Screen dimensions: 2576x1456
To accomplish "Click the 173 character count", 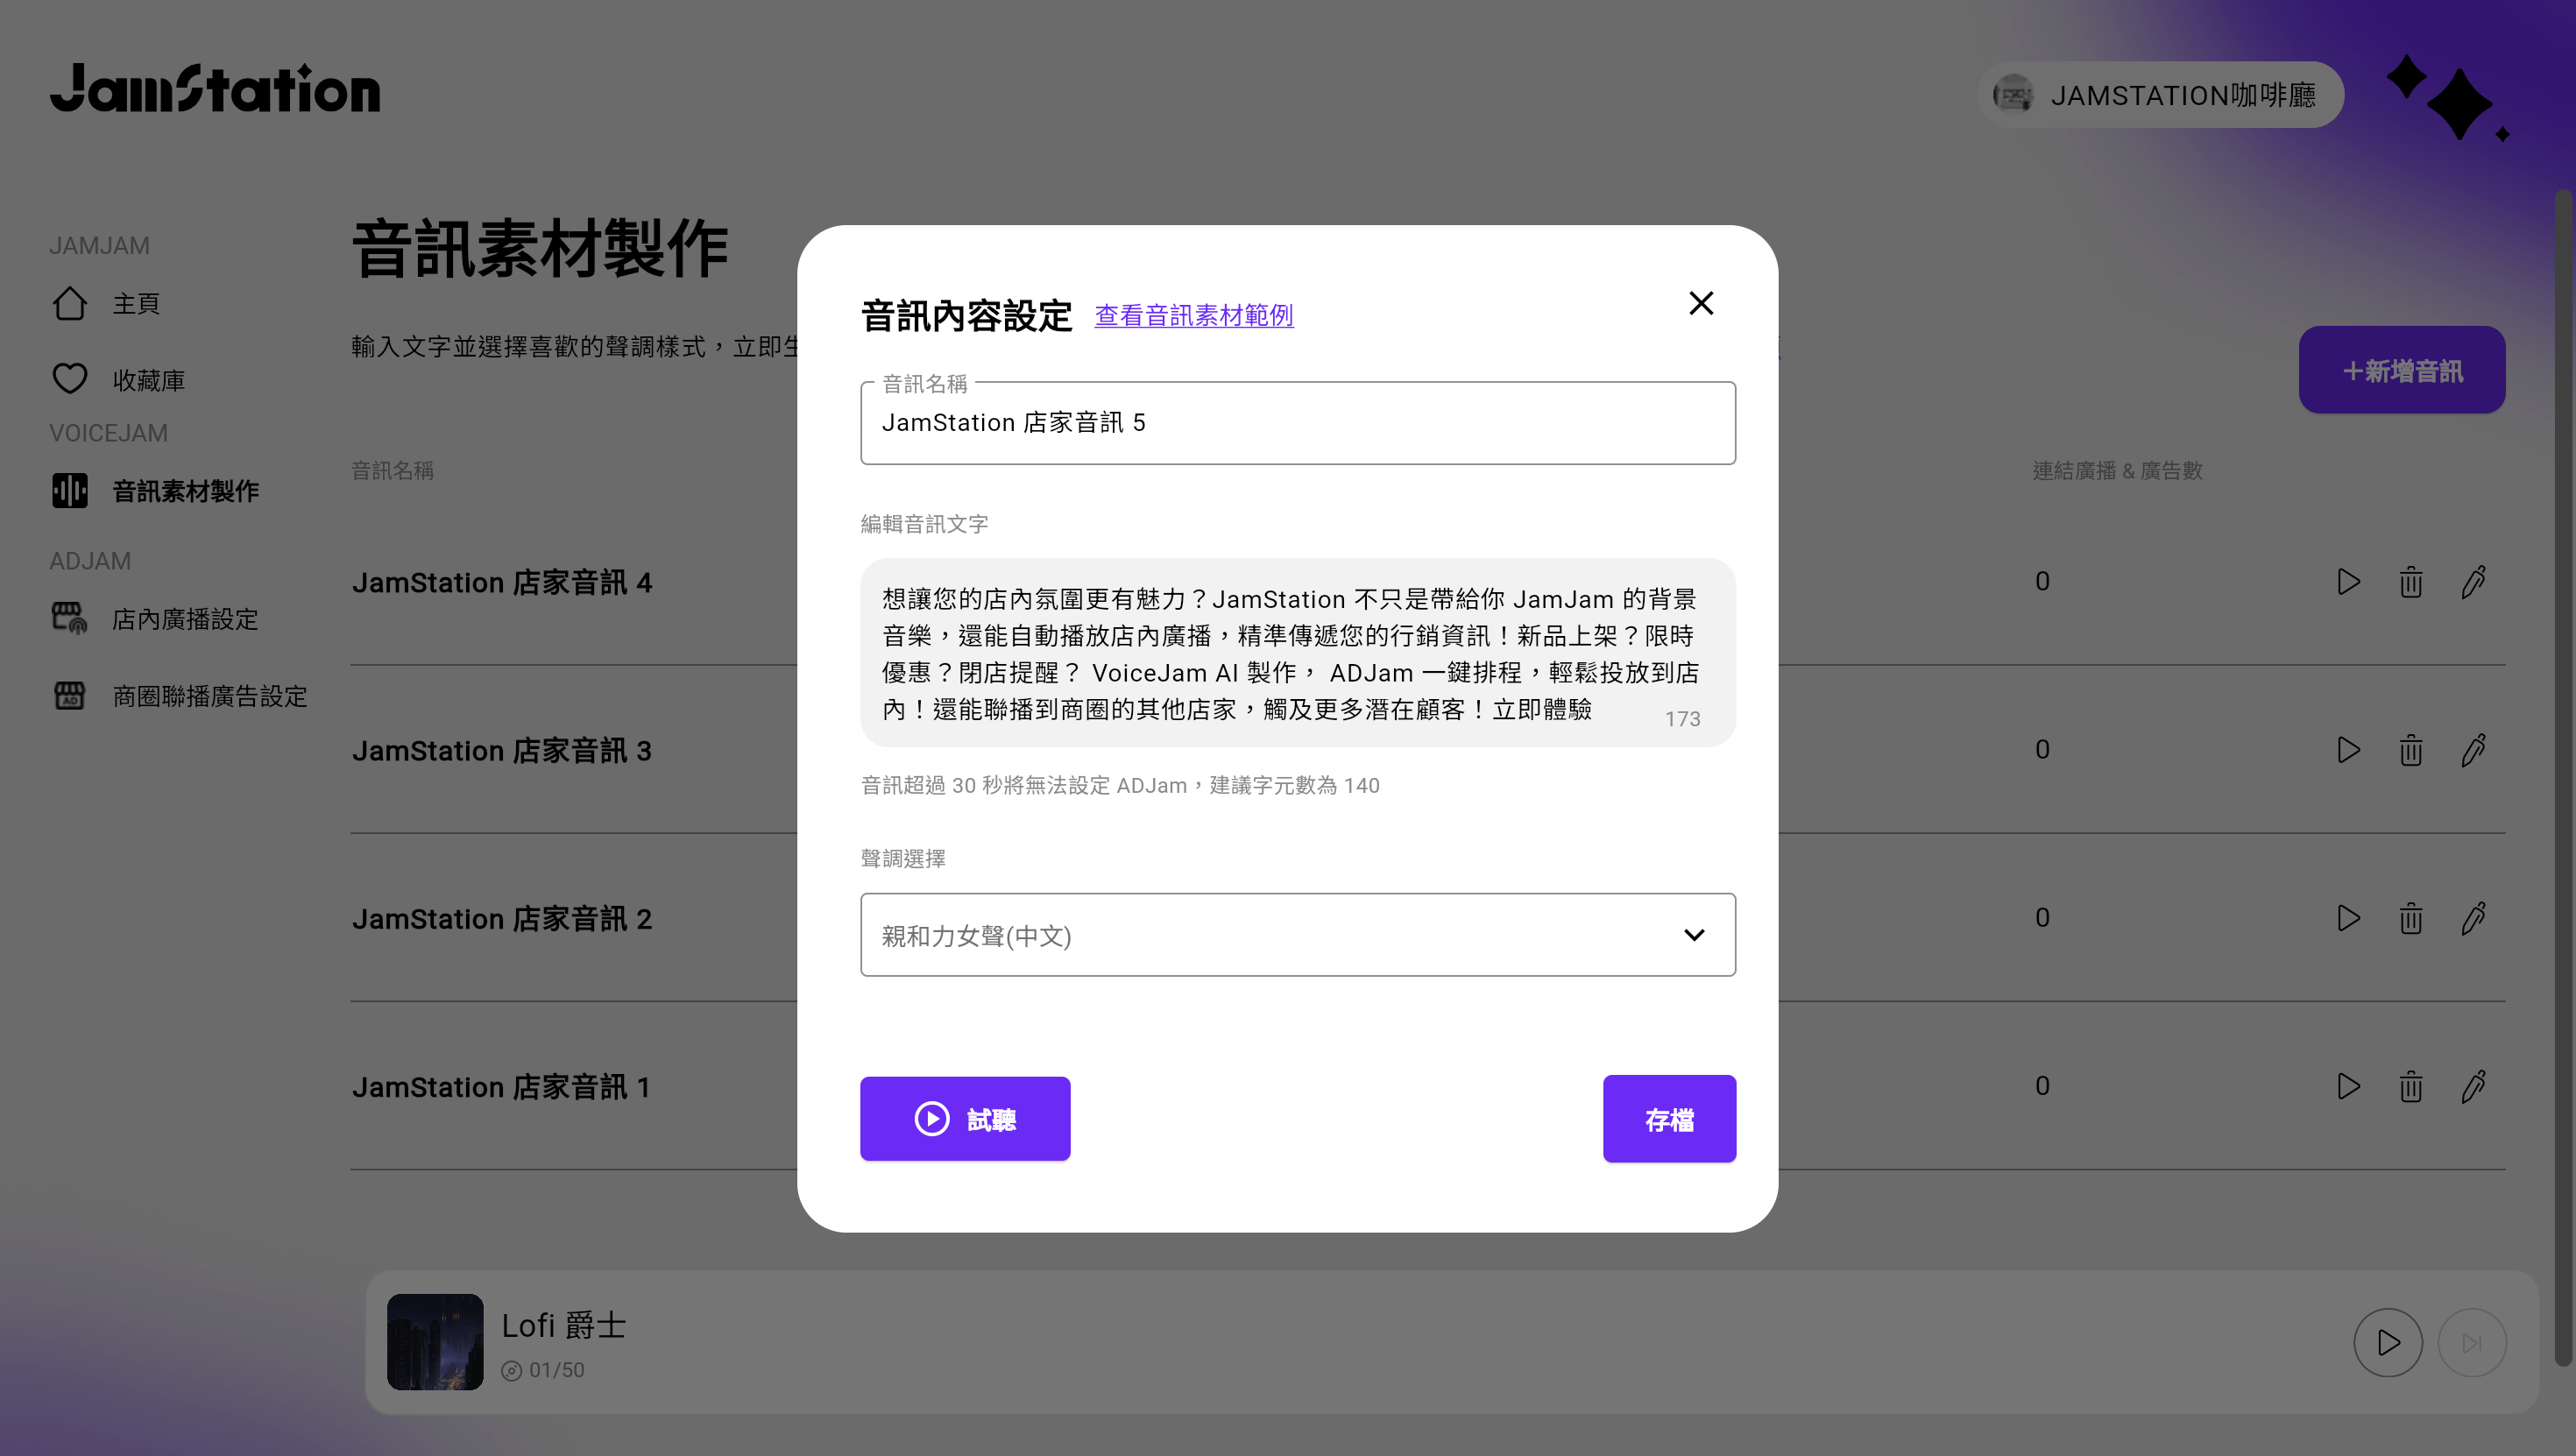I will tap(1682, 719).
